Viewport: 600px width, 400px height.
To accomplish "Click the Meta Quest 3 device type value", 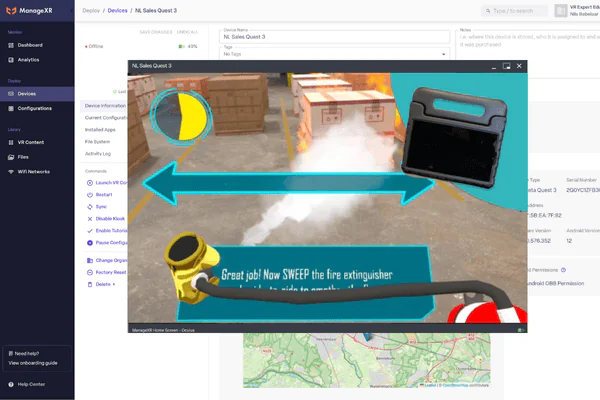I will pos(542,190).
